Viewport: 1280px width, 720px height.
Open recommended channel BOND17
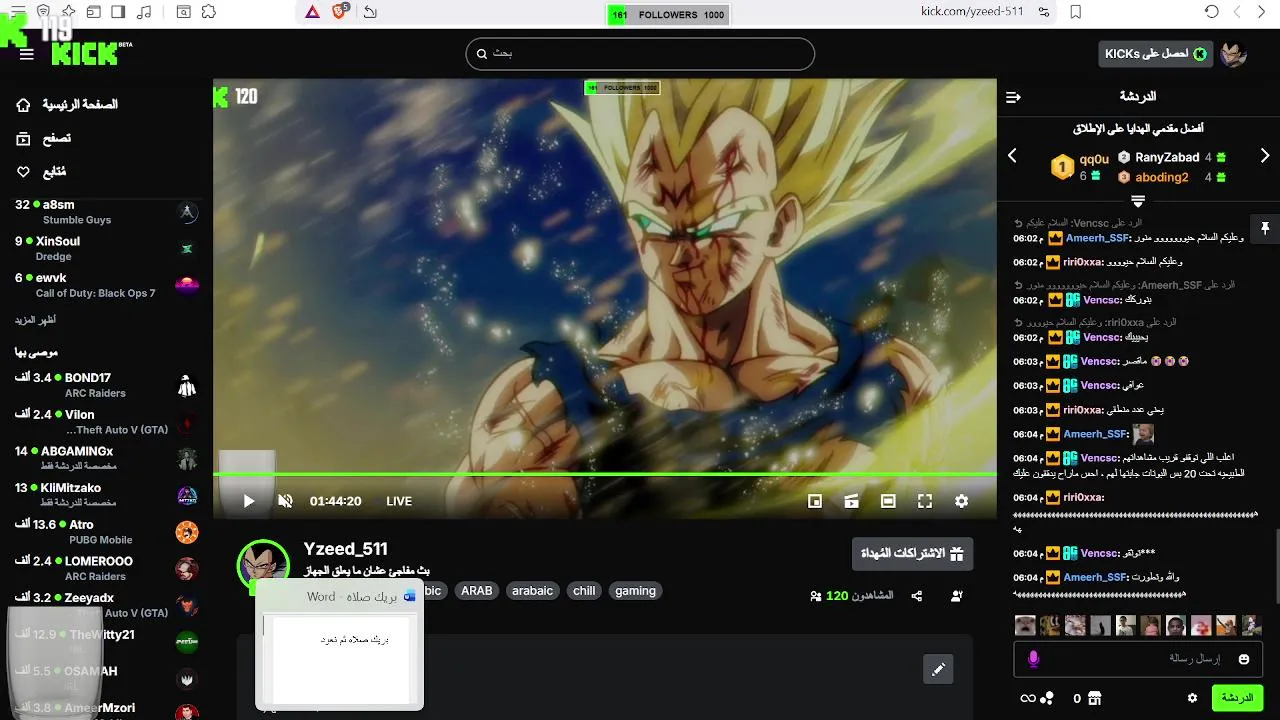click(105, 385)
